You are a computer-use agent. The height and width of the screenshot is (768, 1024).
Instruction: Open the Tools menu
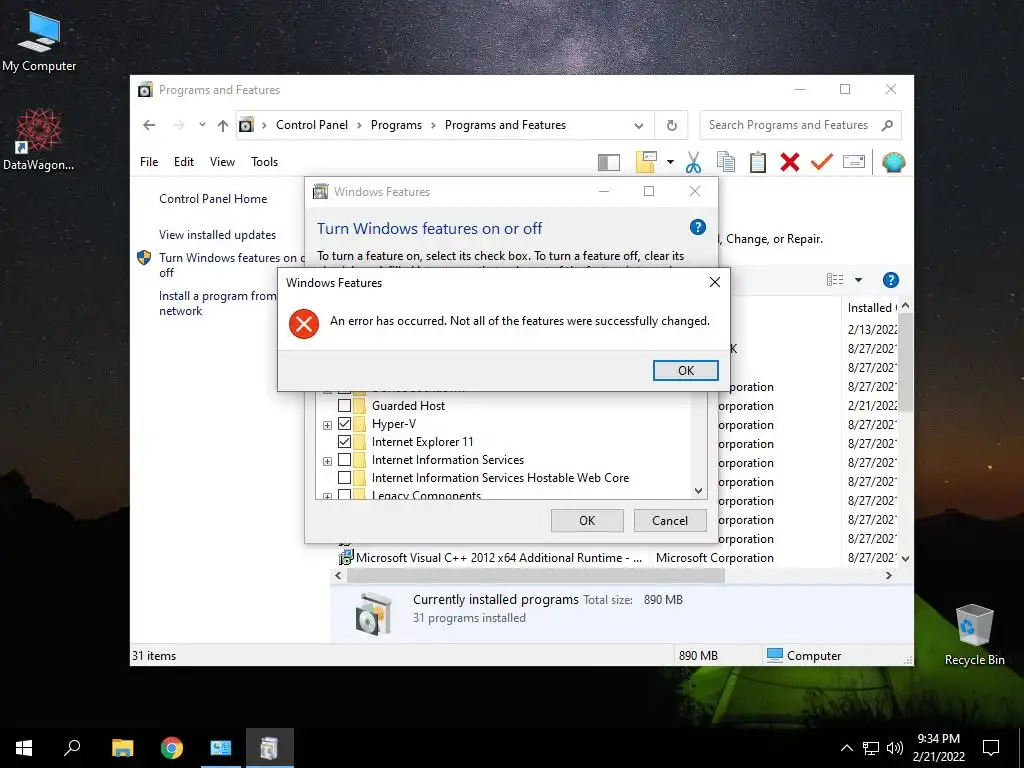(264, 161)
